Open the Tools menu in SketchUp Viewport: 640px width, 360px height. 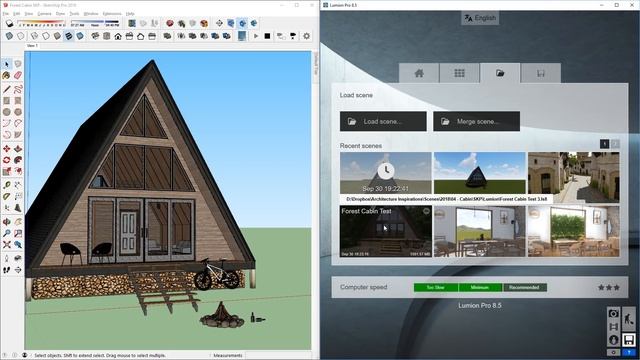point(74,14)
